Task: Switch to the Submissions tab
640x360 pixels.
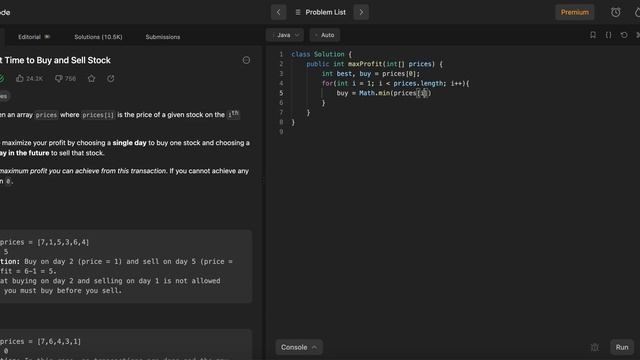Action: point(163,37)
